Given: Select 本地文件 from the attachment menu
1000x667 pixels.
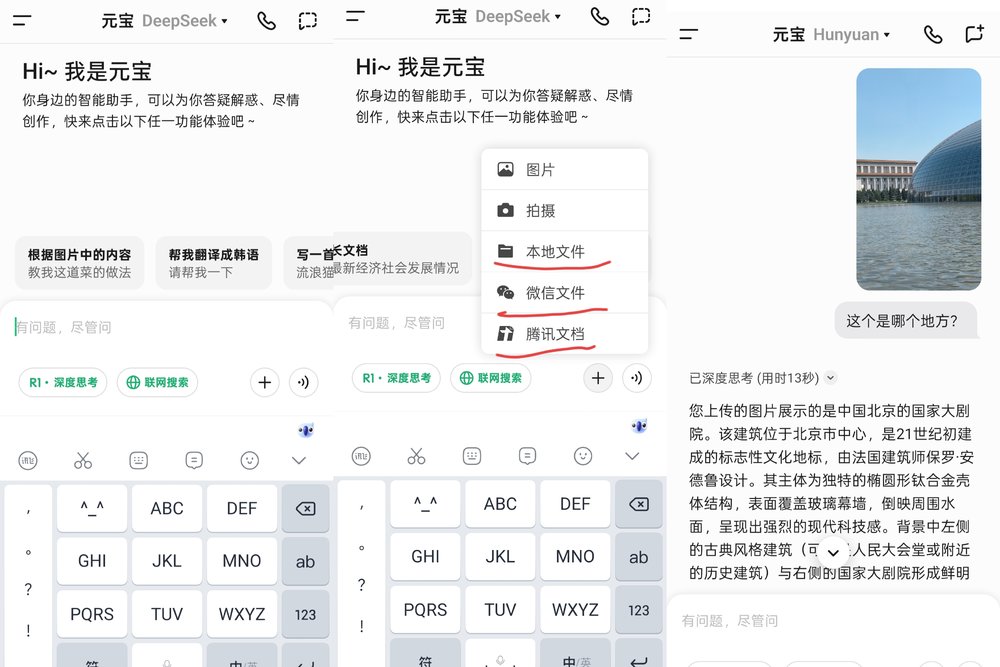Looking at the screenshot, I should pos(564,252).
